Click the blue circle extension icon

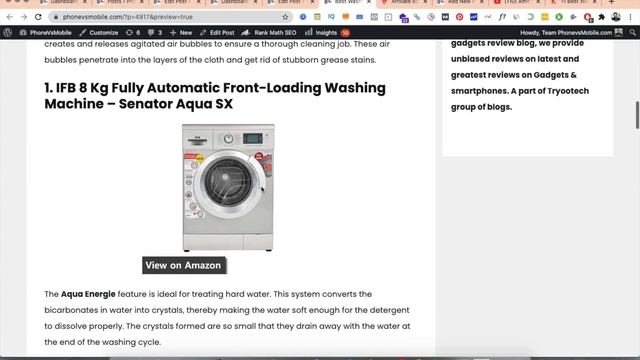tap(303, 17)
